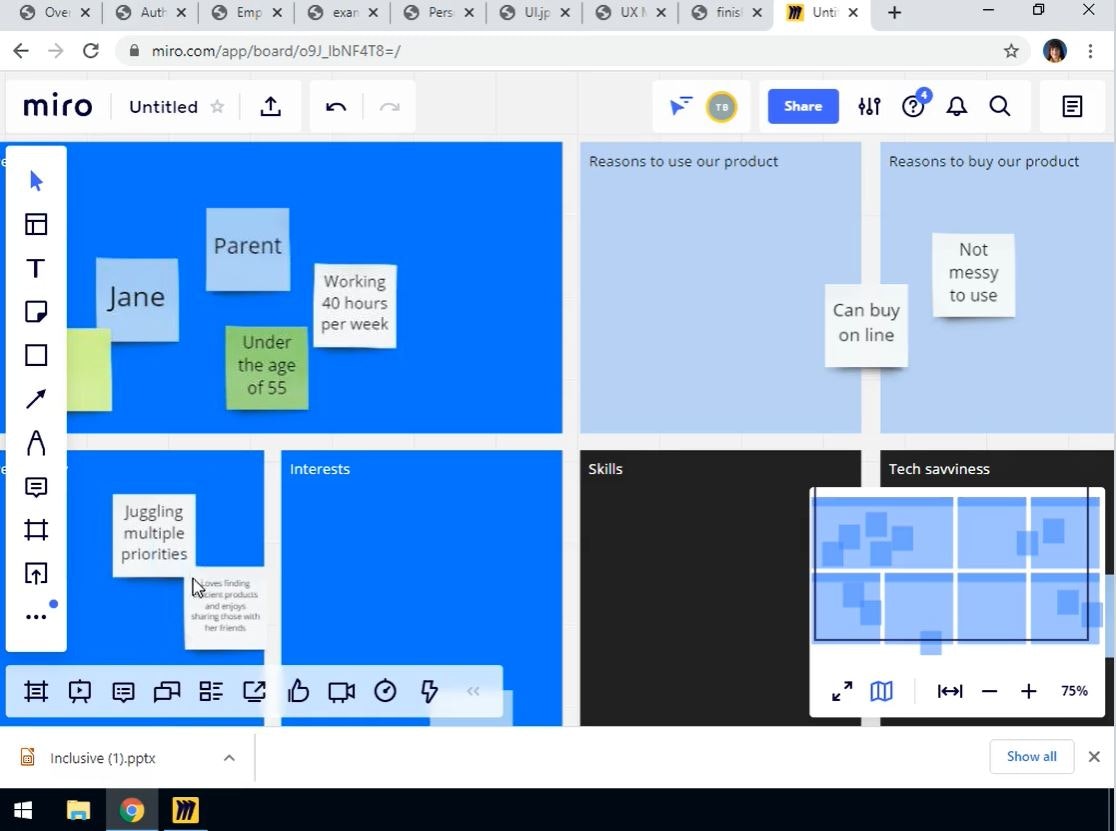Select the Shape rectangle tool
The image size is (1116, 831).
[x=36, y=355]
